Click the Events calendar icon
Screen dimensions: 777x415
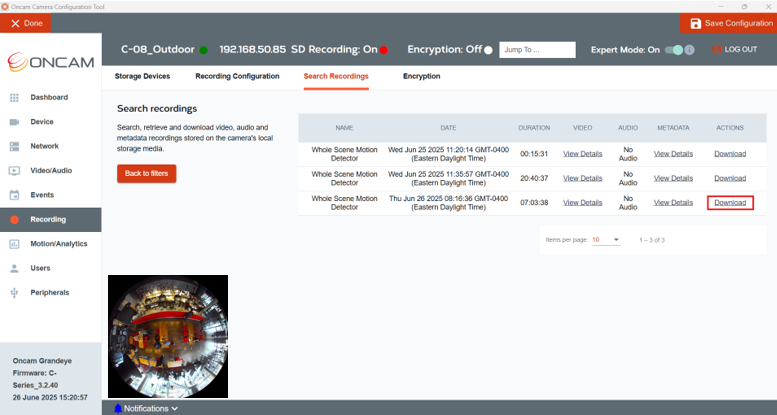pos(14,195)
